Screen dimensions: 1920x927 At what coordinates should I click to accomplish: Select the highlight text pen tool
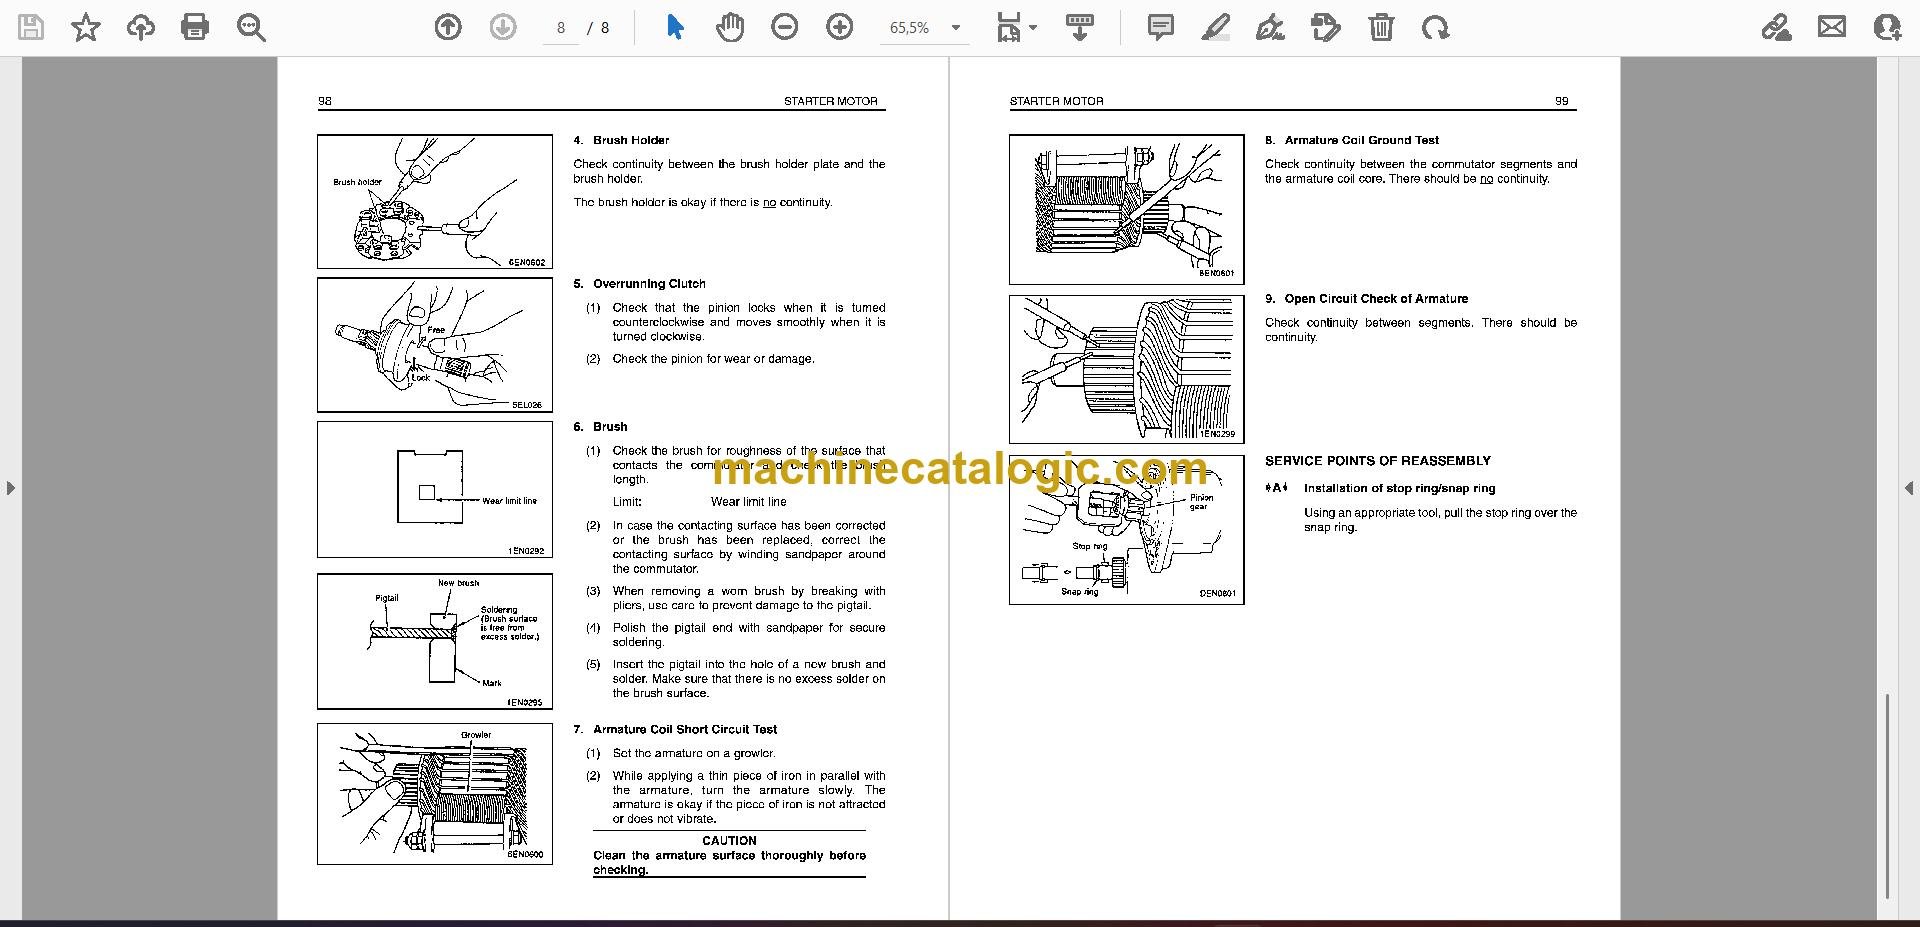(x=1215, y=28)
